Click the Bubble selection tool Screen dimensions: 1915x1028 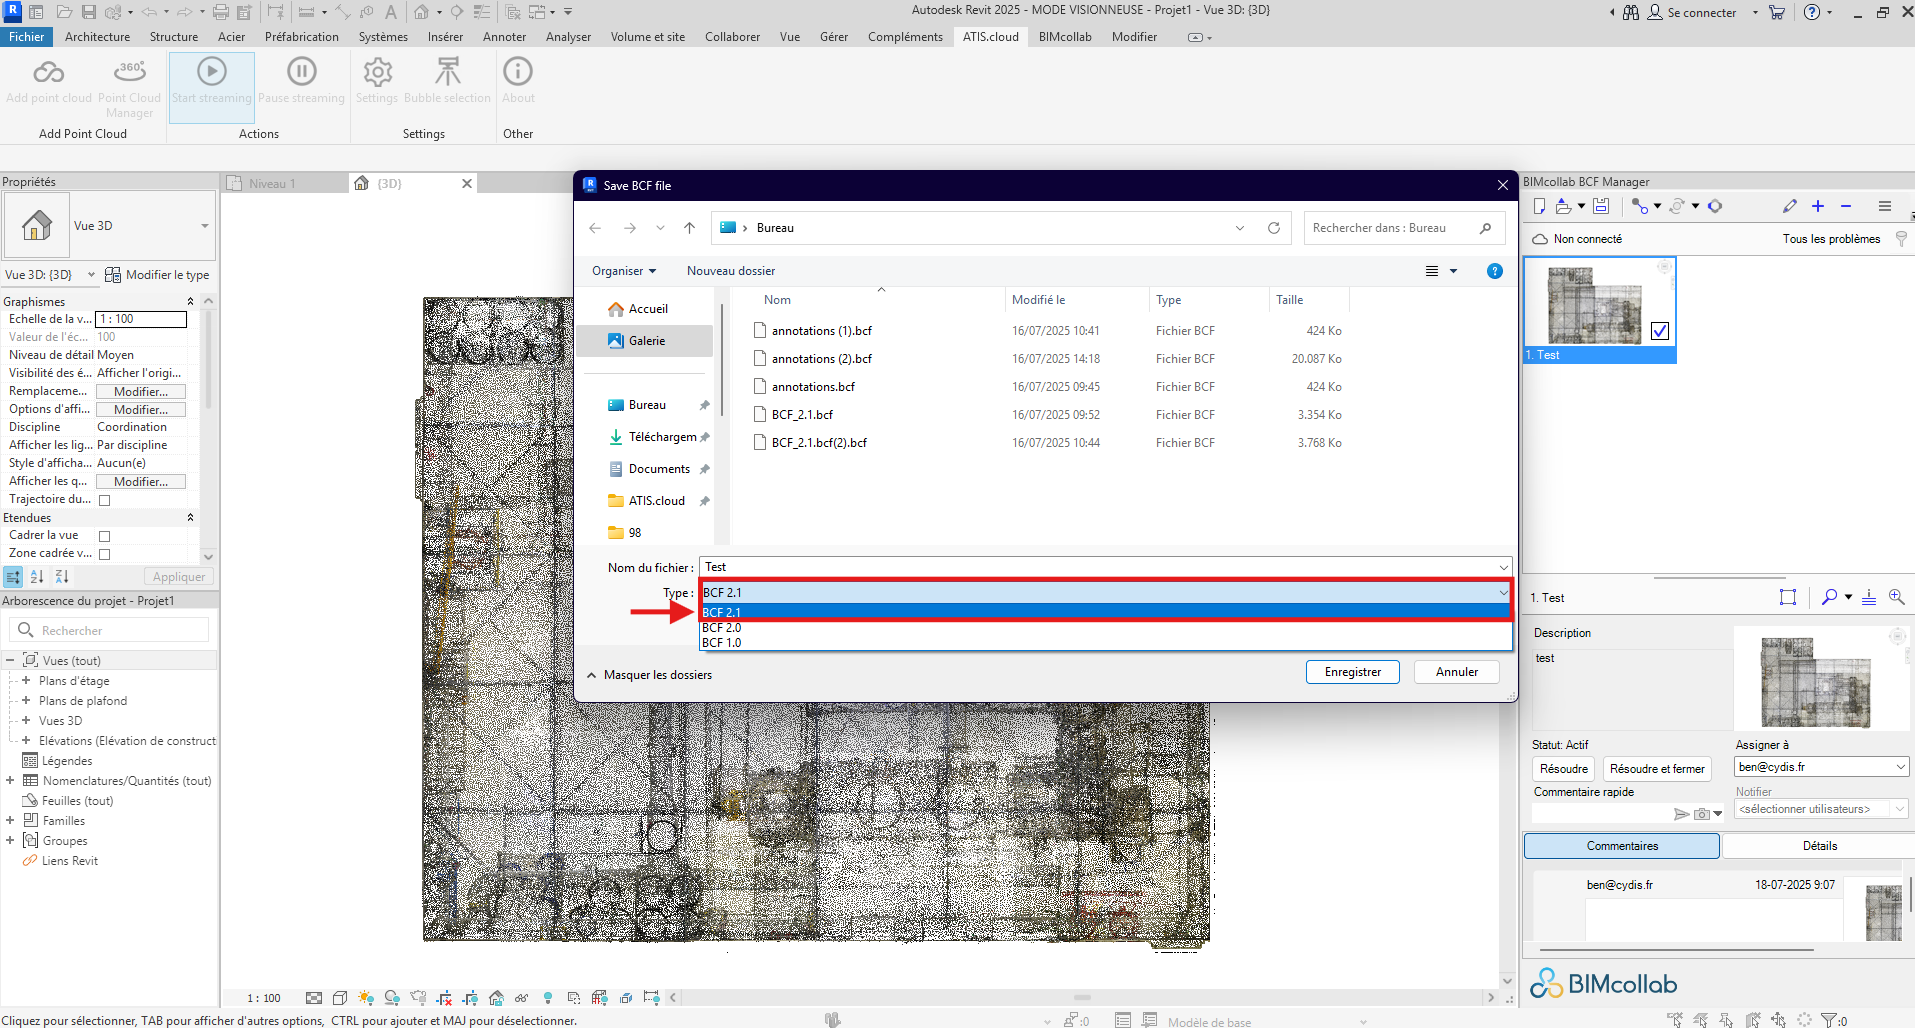pos(447,72)
